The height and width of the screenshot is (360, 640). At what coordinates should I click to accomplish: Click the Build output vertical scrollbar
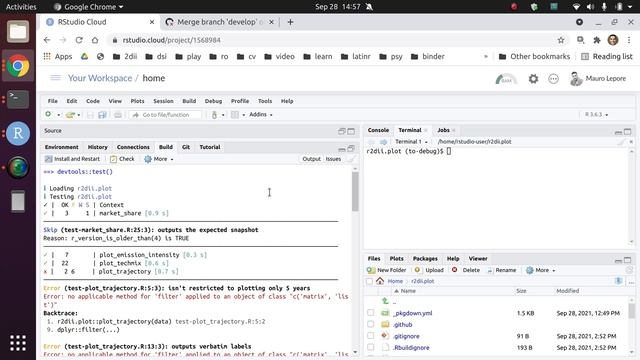click(355, 191)
